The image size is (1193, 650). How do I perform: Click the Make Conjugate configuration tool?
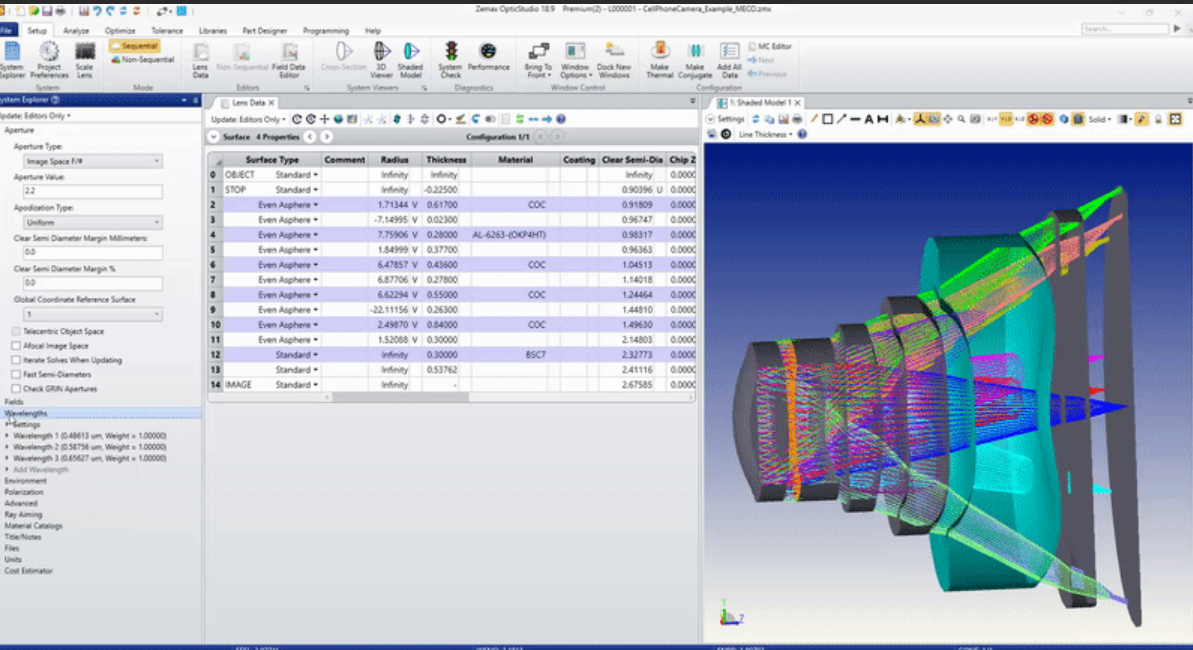(695, 60)
